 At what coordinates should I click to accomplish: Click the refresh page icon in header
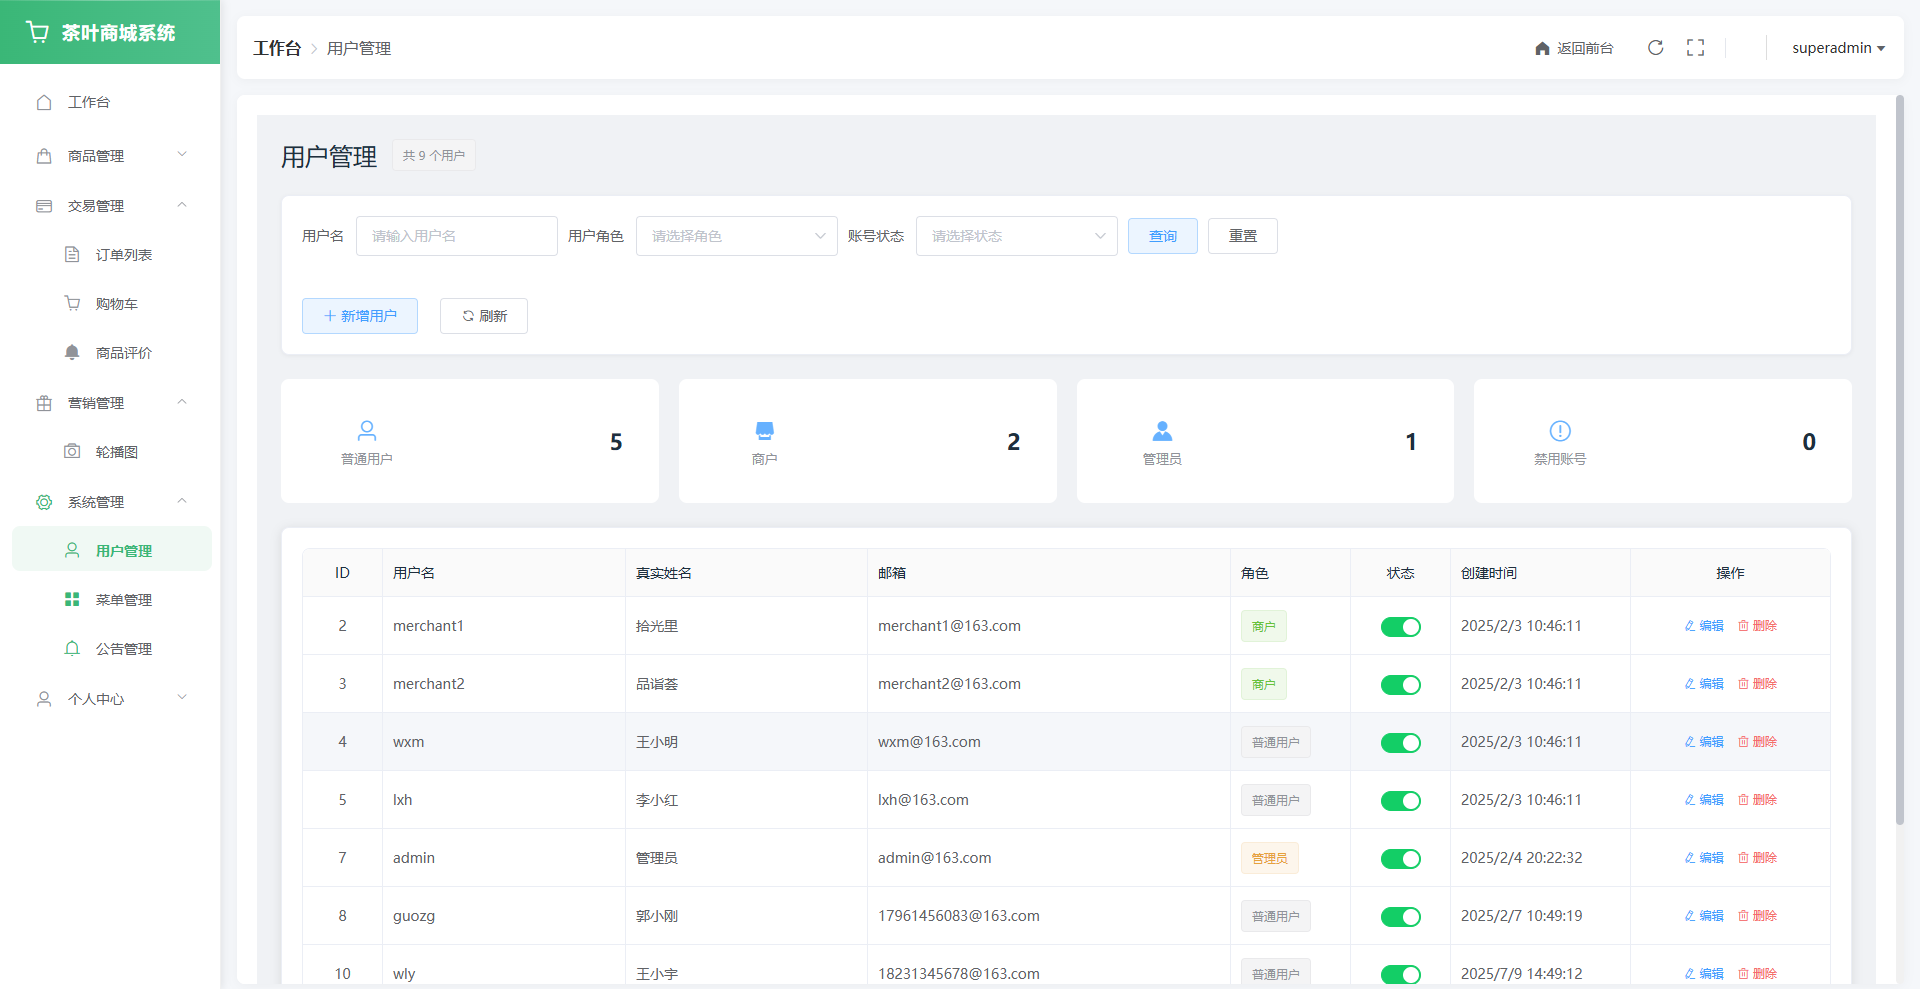[x=1655, y=48]
